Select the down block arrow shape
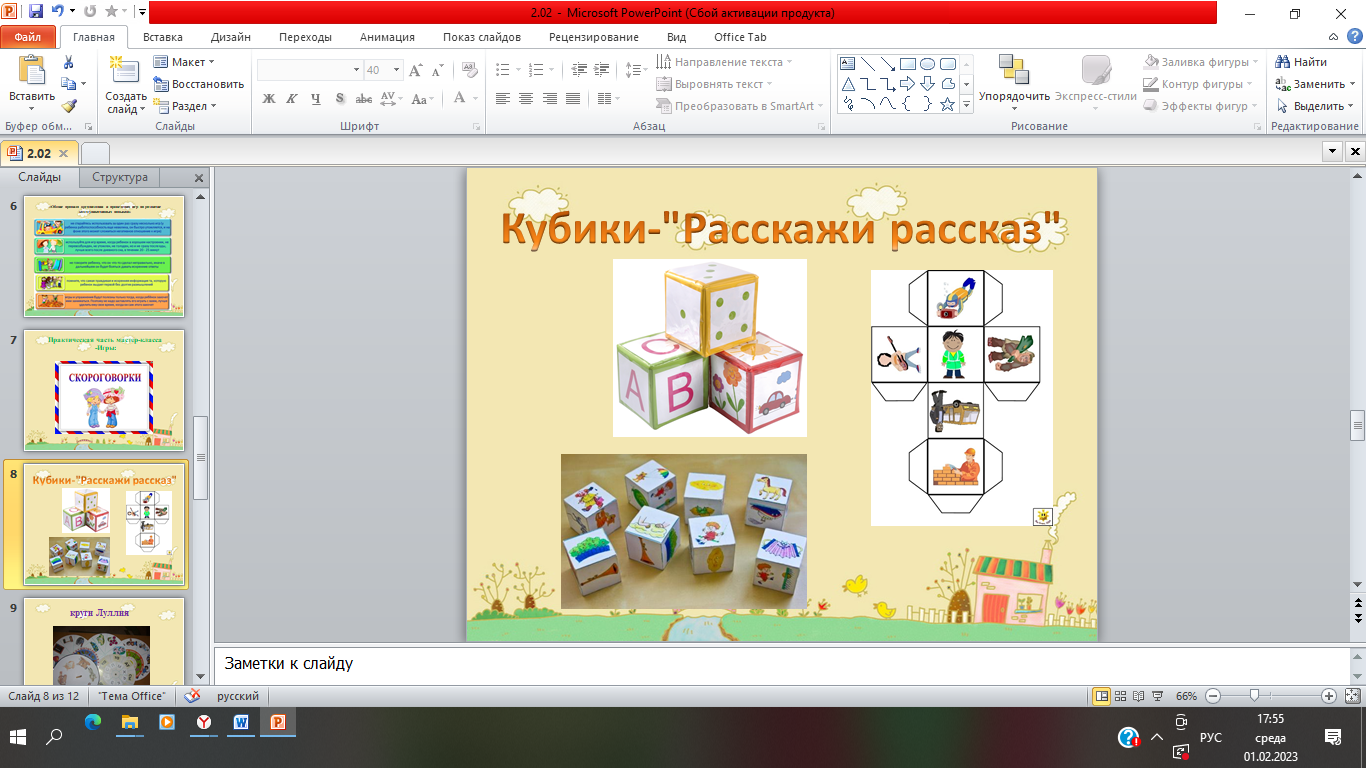1366x768 pixels. [927, 83]
